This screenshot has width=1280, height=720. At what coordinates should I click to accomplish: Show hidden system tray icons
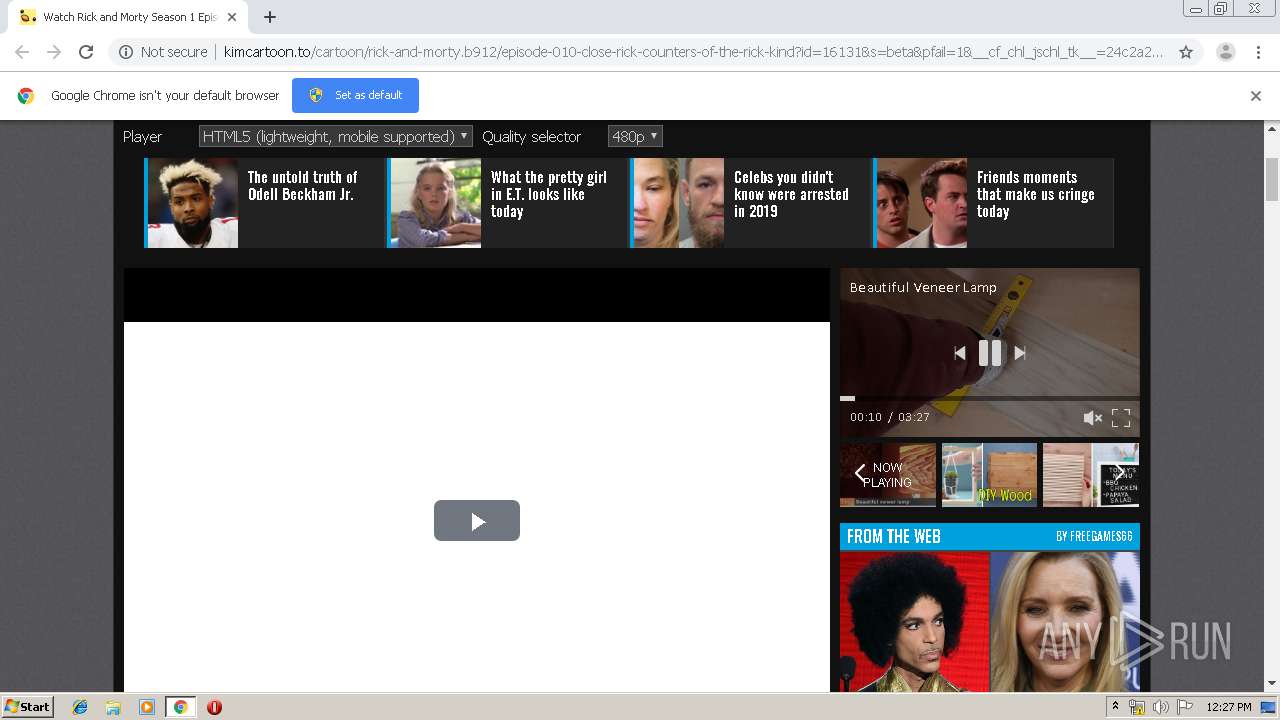(1115, 707)
